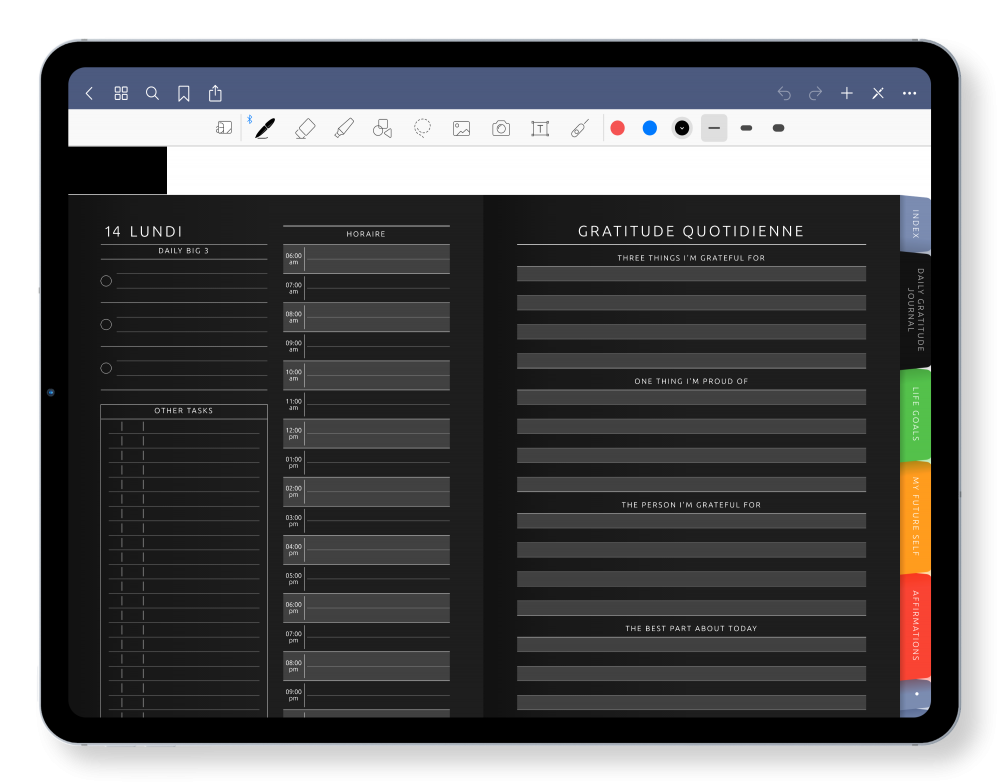Viewport: 1000px width, 783px height.
Task: Open search with the magnifier icon
Action: (152, 94)
